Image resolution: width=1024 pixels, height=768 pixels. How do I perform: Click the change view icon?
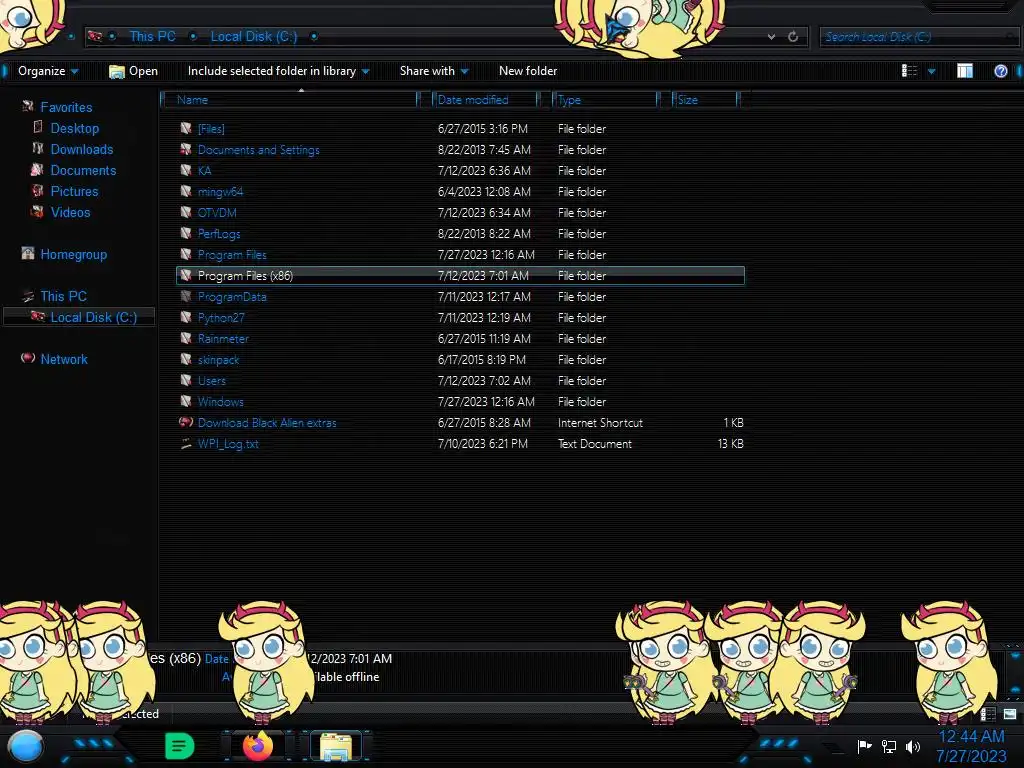909,71
